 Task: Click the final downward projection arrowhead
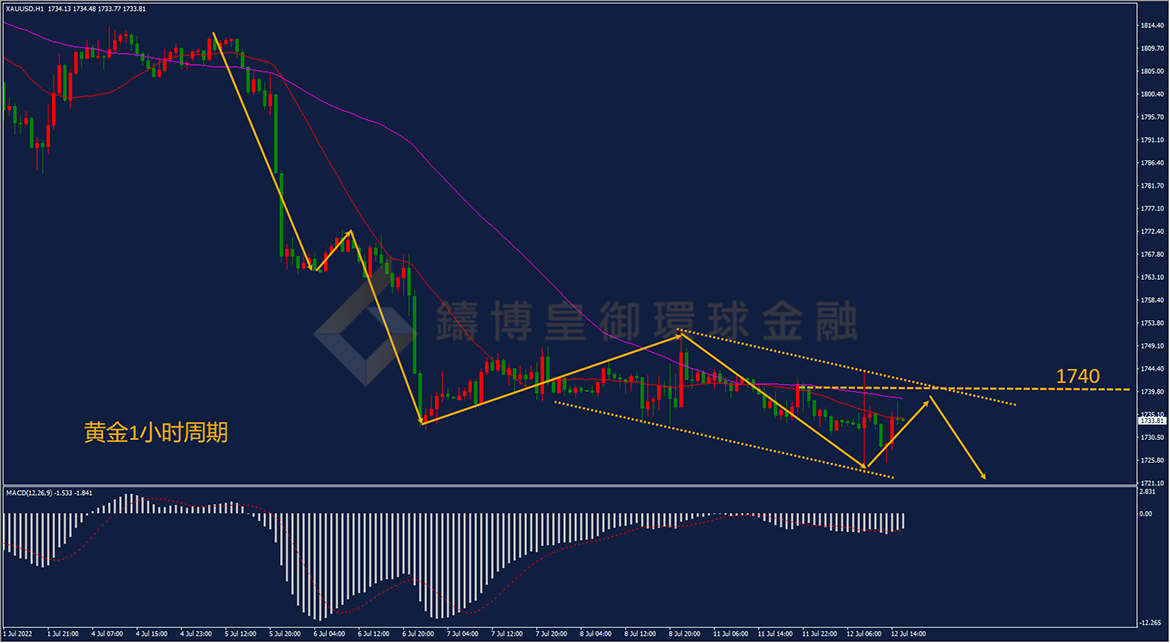pos(983,475)
